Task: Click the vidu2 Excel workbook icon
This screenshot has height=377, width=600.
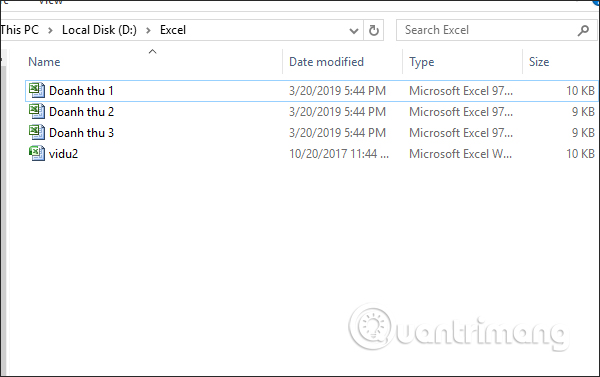Action: pos(37,153)
